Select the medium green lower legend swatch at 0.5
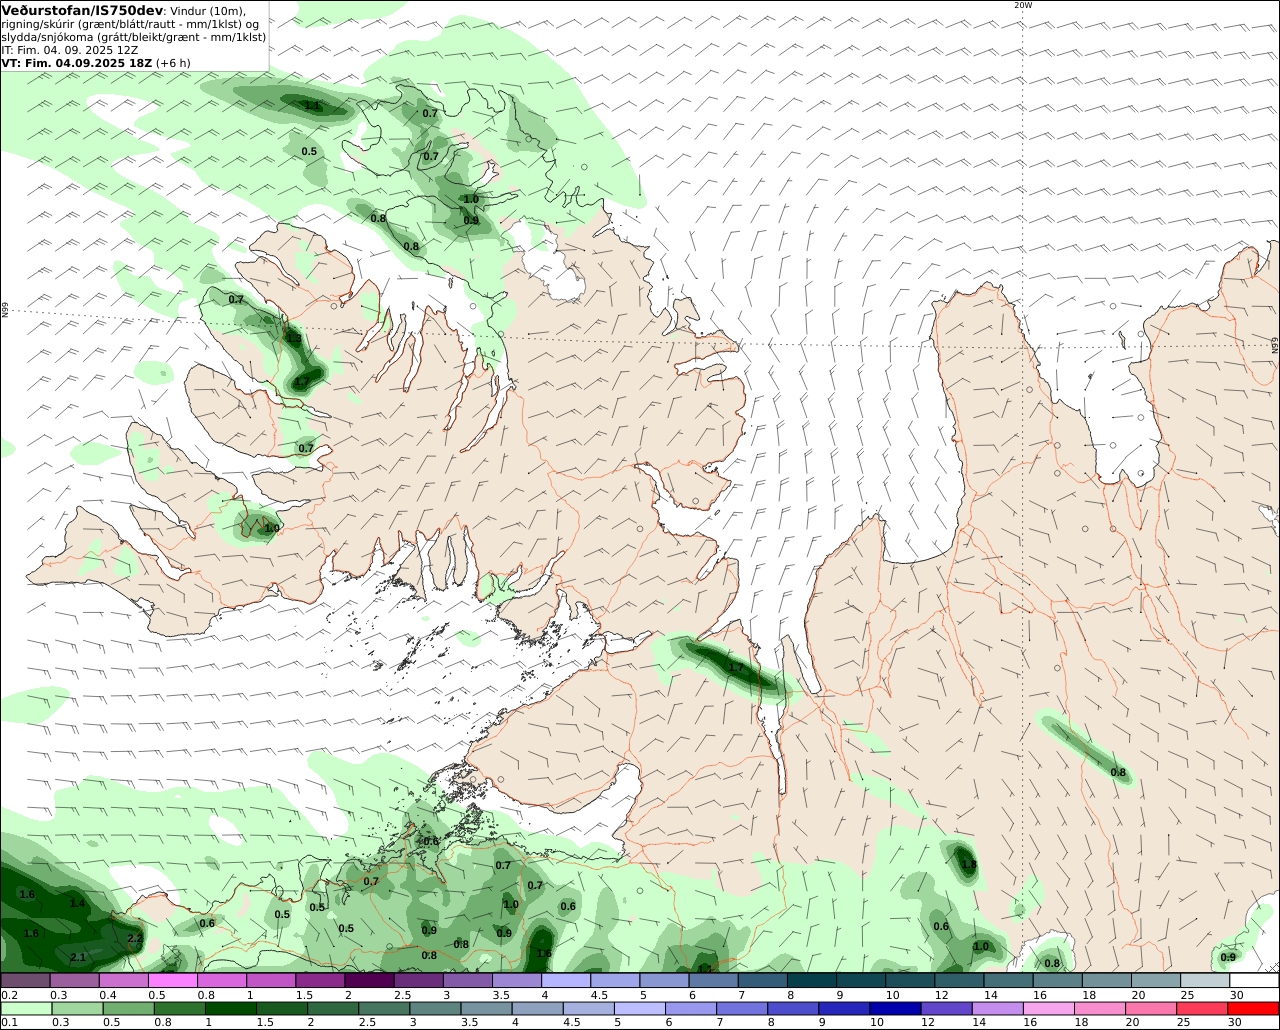This screenshot has height=1030, width=1280. click(x=130, y=1008)
